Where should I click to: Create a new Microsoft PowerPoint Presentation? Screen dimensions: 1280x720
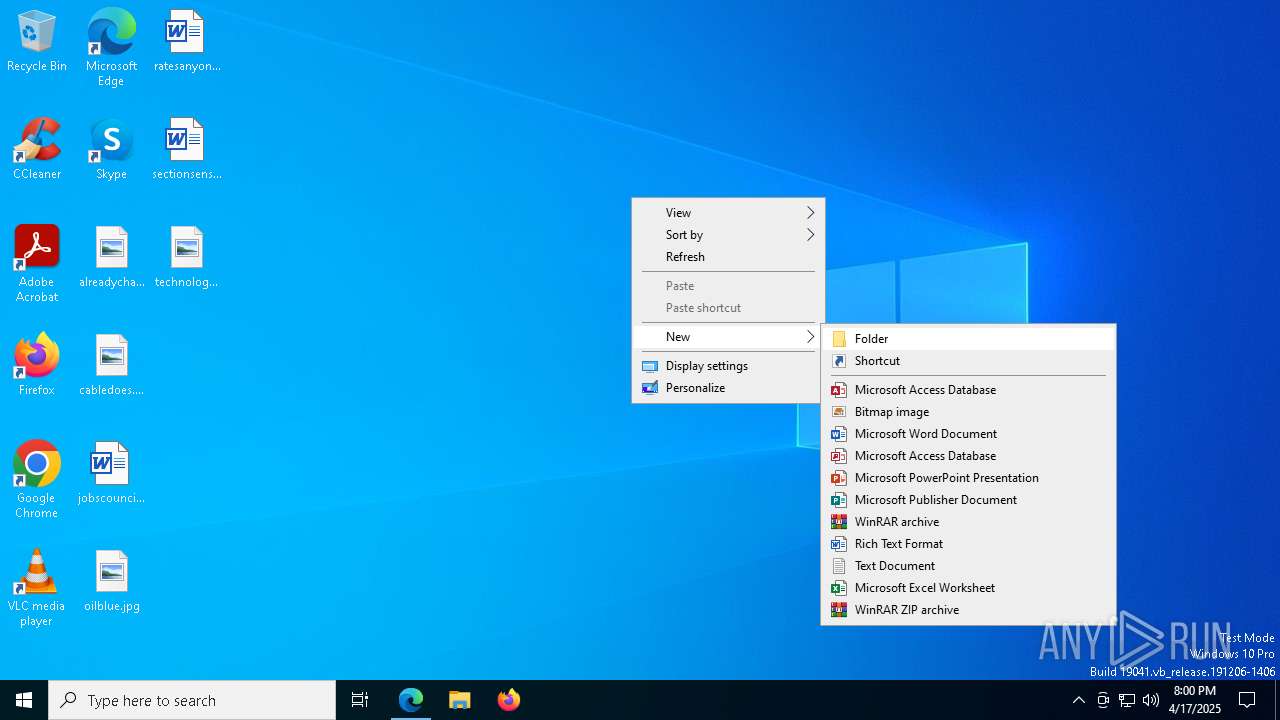(968, 478)
